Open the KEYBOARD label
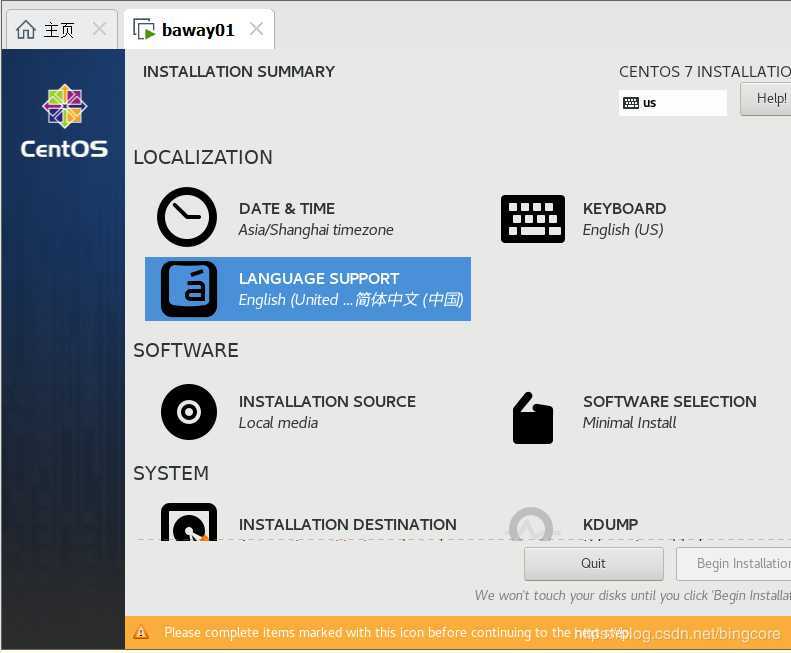 (624, 208)
